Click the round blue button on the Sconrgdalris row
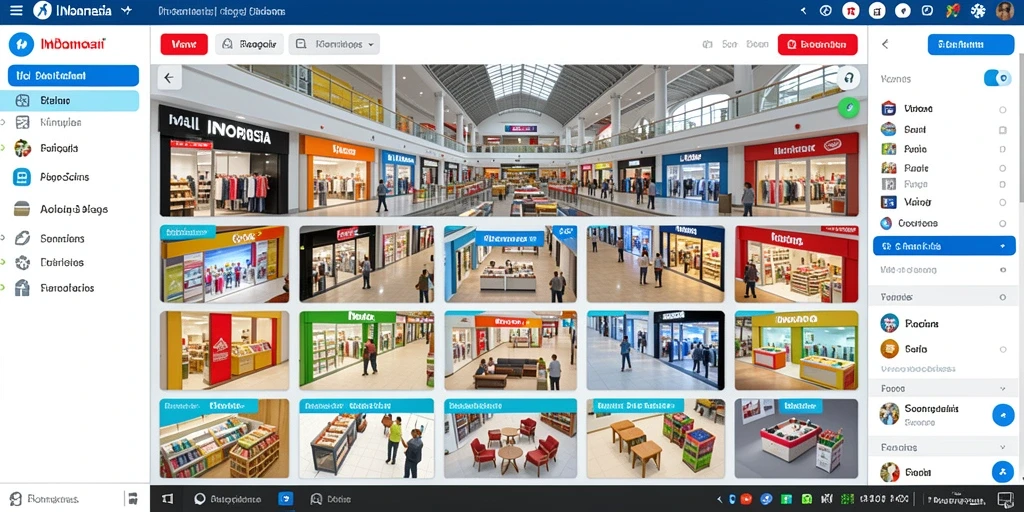This screenshot has width=1024, height=512. [x=1003, y=415]
